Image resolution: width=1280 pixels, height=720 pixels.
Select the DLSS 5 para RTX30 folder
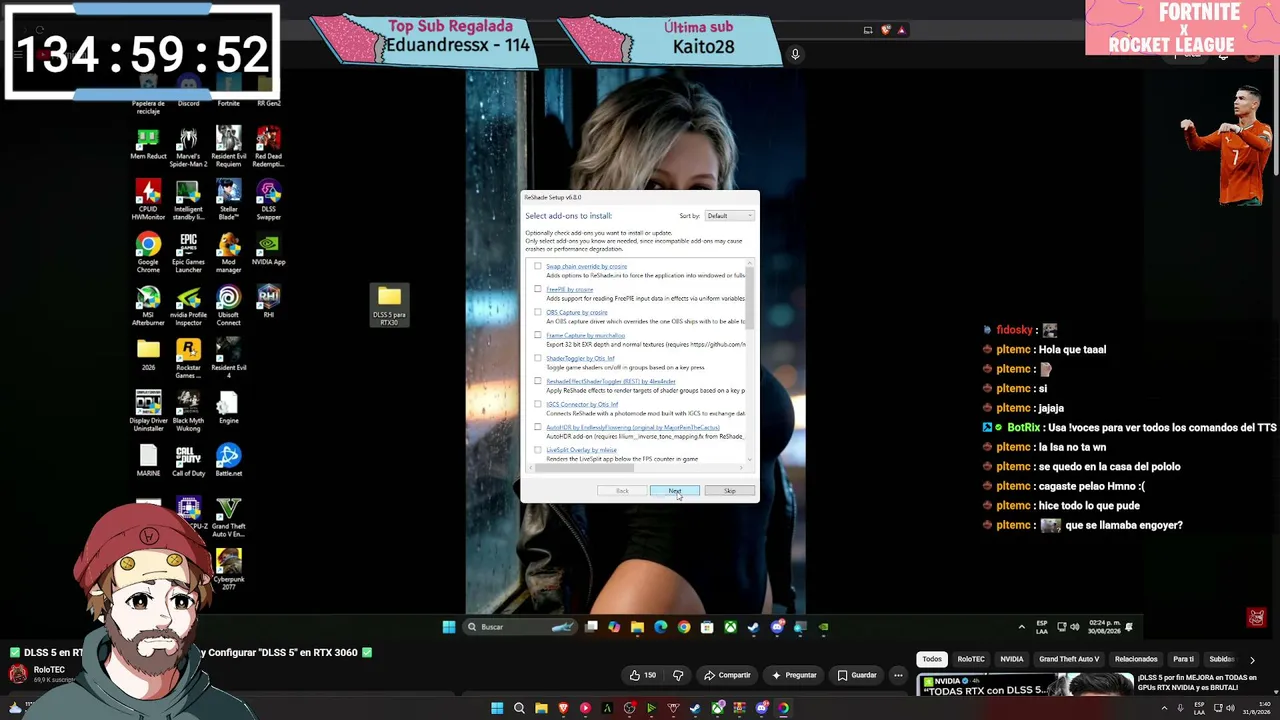pos(389,305)
